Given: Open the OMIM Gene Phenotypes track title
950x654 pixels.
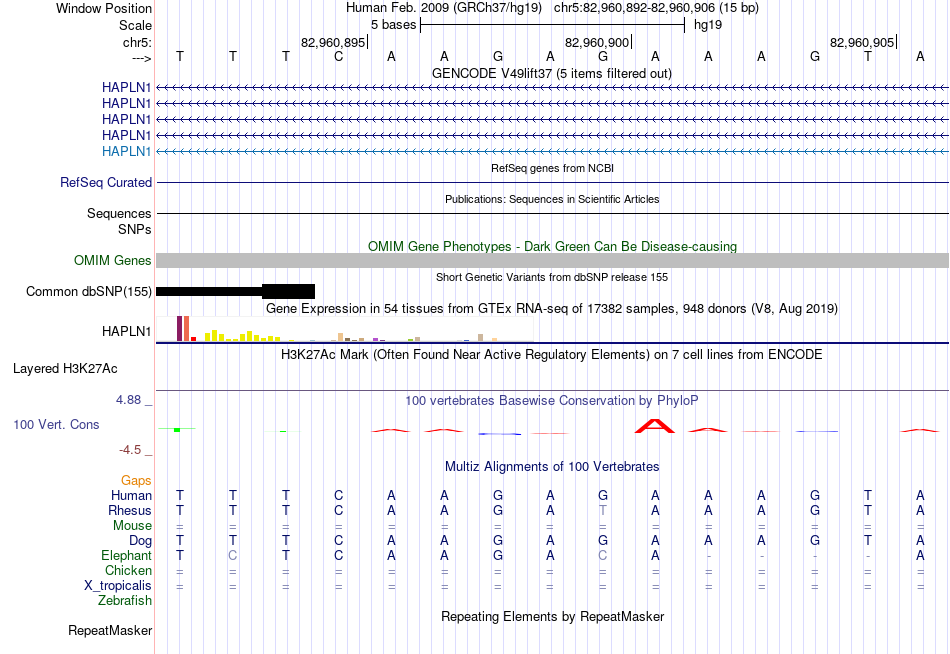Looking at the screenshot, I should tap(552, 246).
